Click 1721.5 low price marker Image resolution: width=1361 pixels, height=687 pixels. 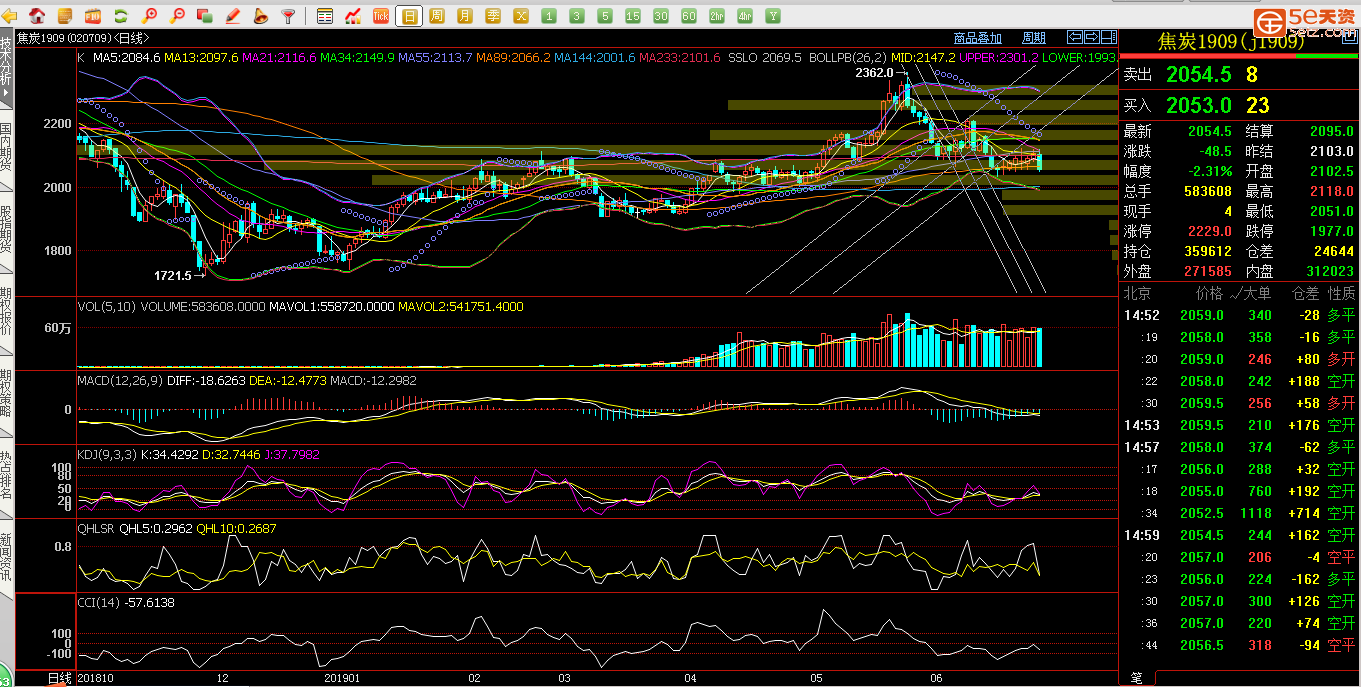(x=172, y=274)
